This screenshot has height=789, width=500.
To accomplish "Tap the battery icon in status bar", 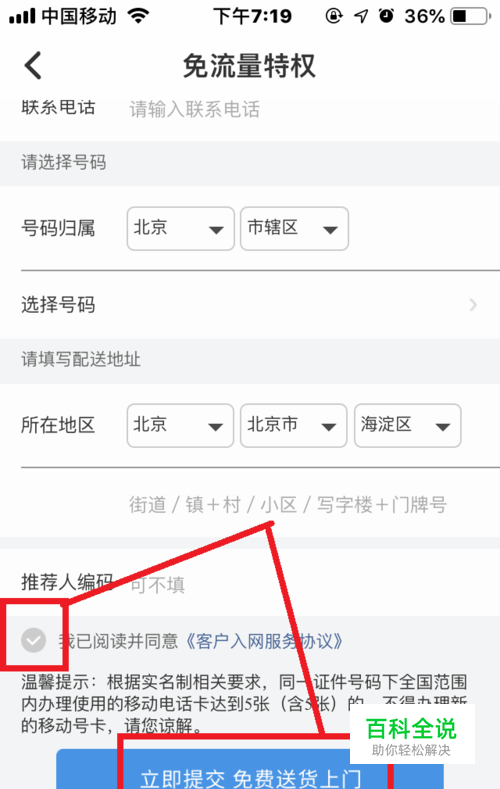I will click(471, 16).
